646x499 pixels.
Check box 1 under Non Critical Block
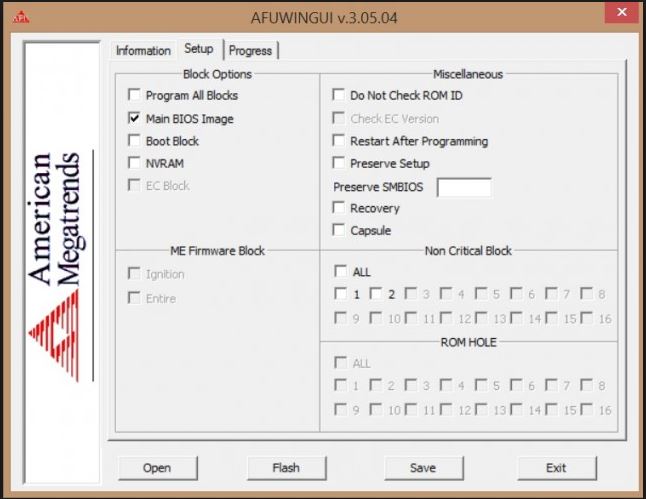point(340,293)
